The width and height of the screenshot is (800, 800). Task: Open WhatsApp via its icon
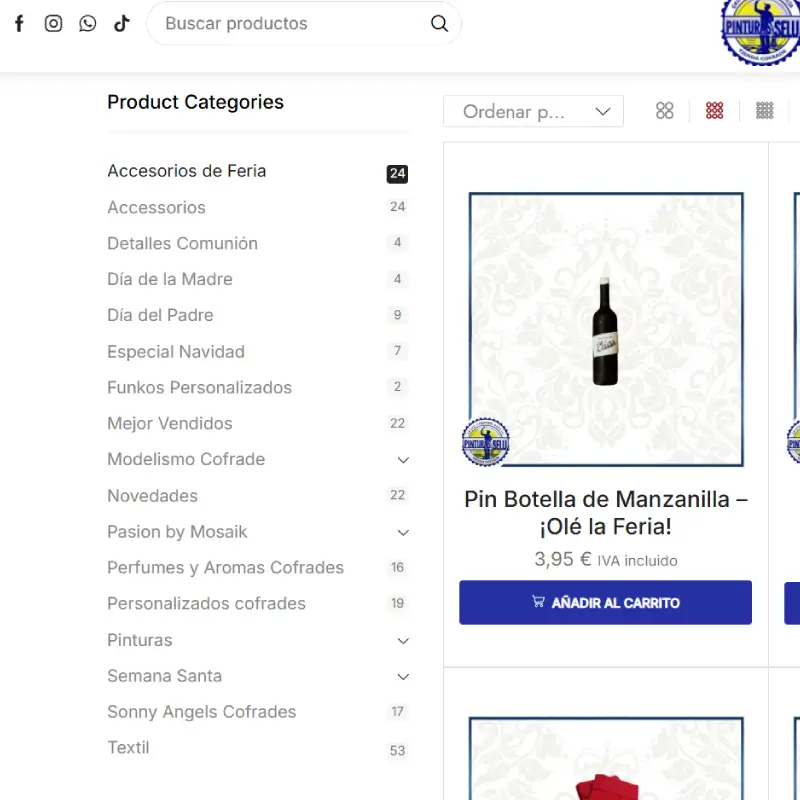87,23
